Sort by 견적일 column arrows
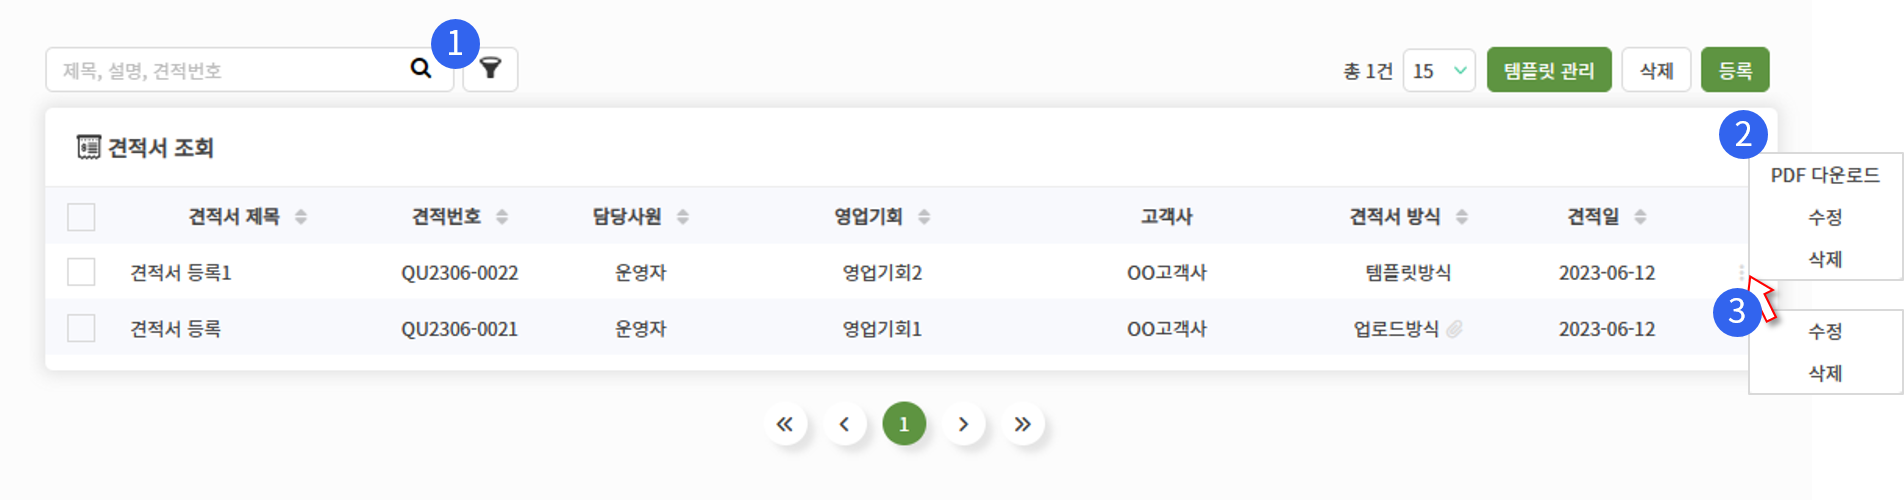This screenshot has height=500, width=1904. pos(1640,217)
